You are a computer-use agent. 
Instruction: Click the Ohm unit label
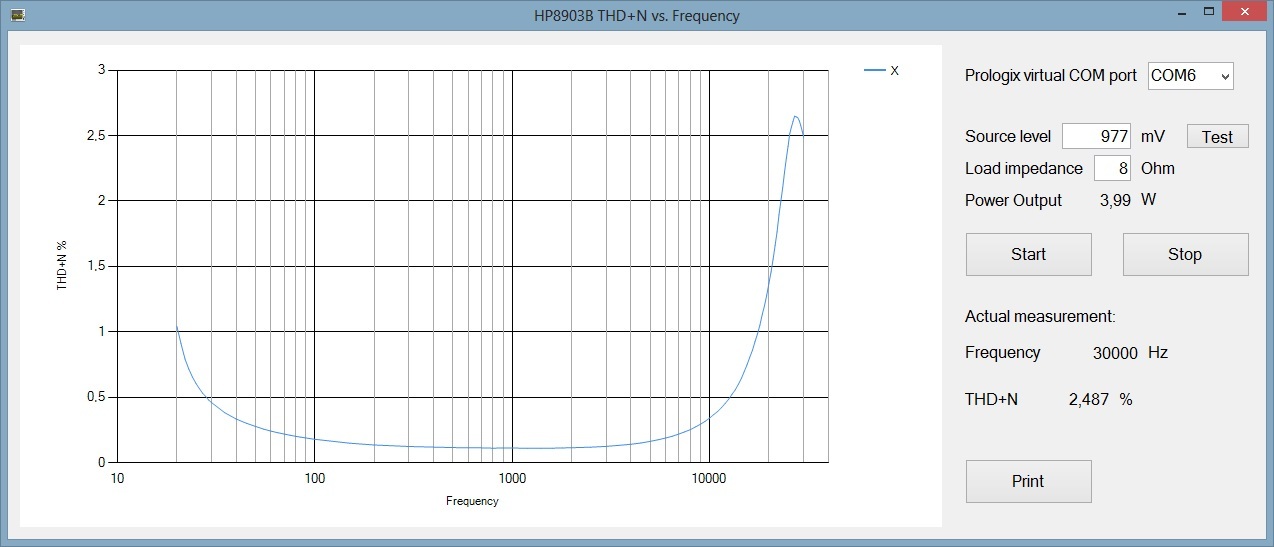click(x=1158, y=168)
